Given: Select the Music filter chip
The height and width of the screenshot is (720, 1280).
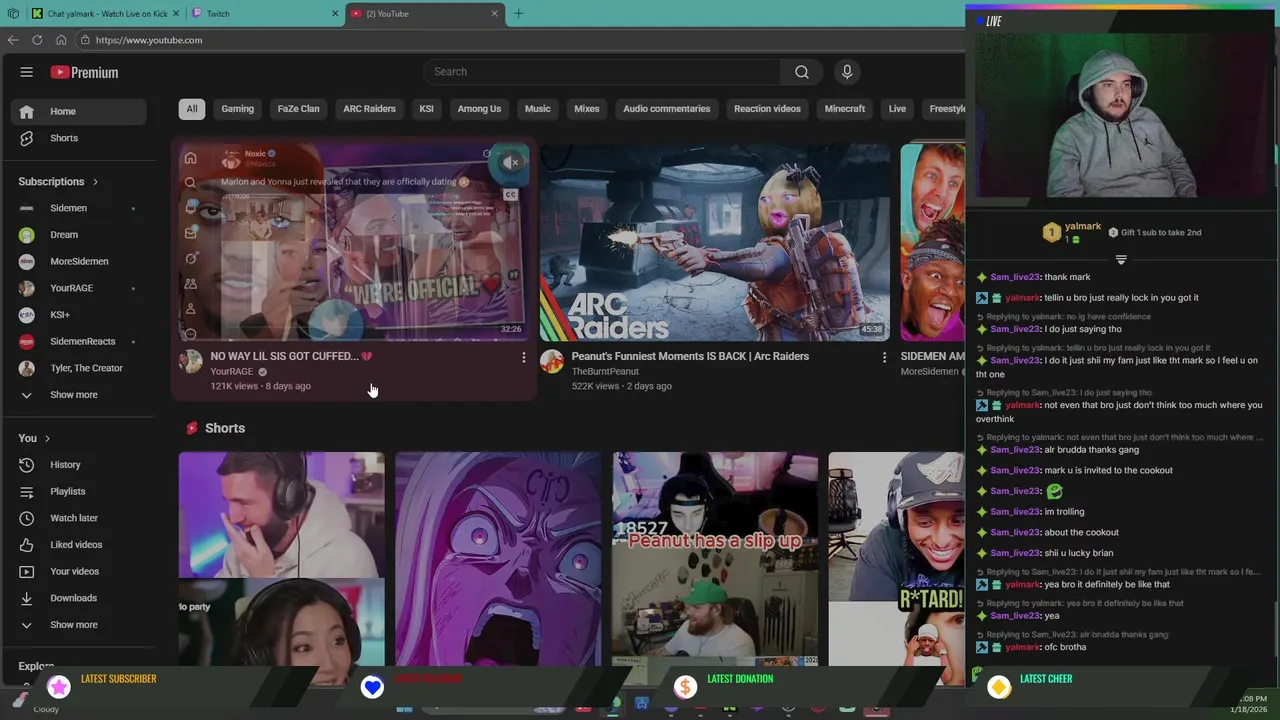Looking at the screenshot, I should pyautogui.click(x=537, y=109).
